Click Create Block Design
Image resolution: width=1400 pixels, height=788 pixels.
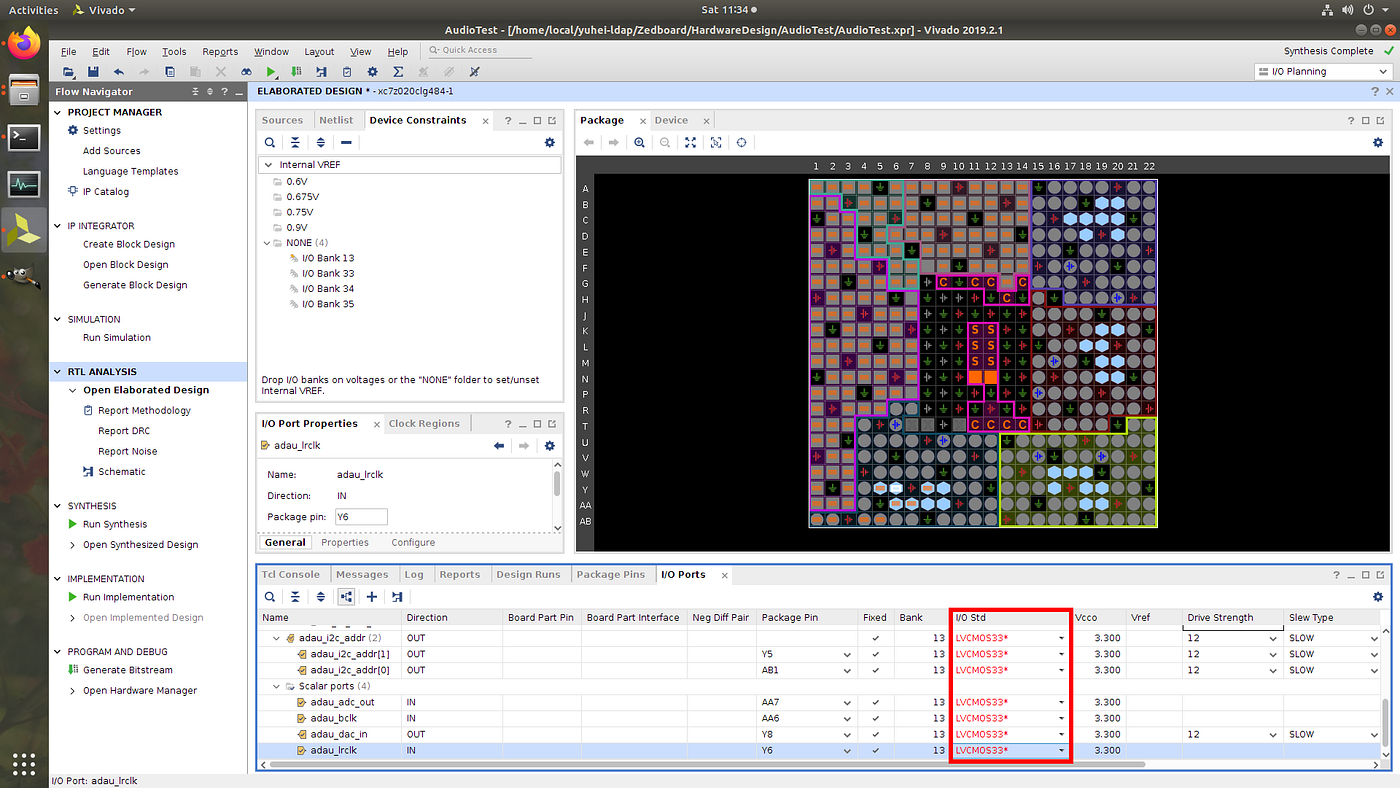coord(129,244)
